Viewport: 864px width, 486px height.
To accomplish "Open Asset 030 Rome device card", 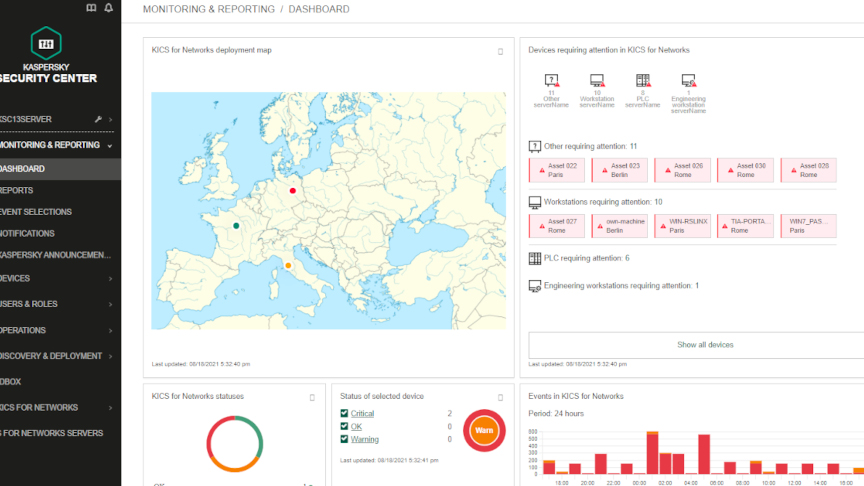I will [745, 170].
